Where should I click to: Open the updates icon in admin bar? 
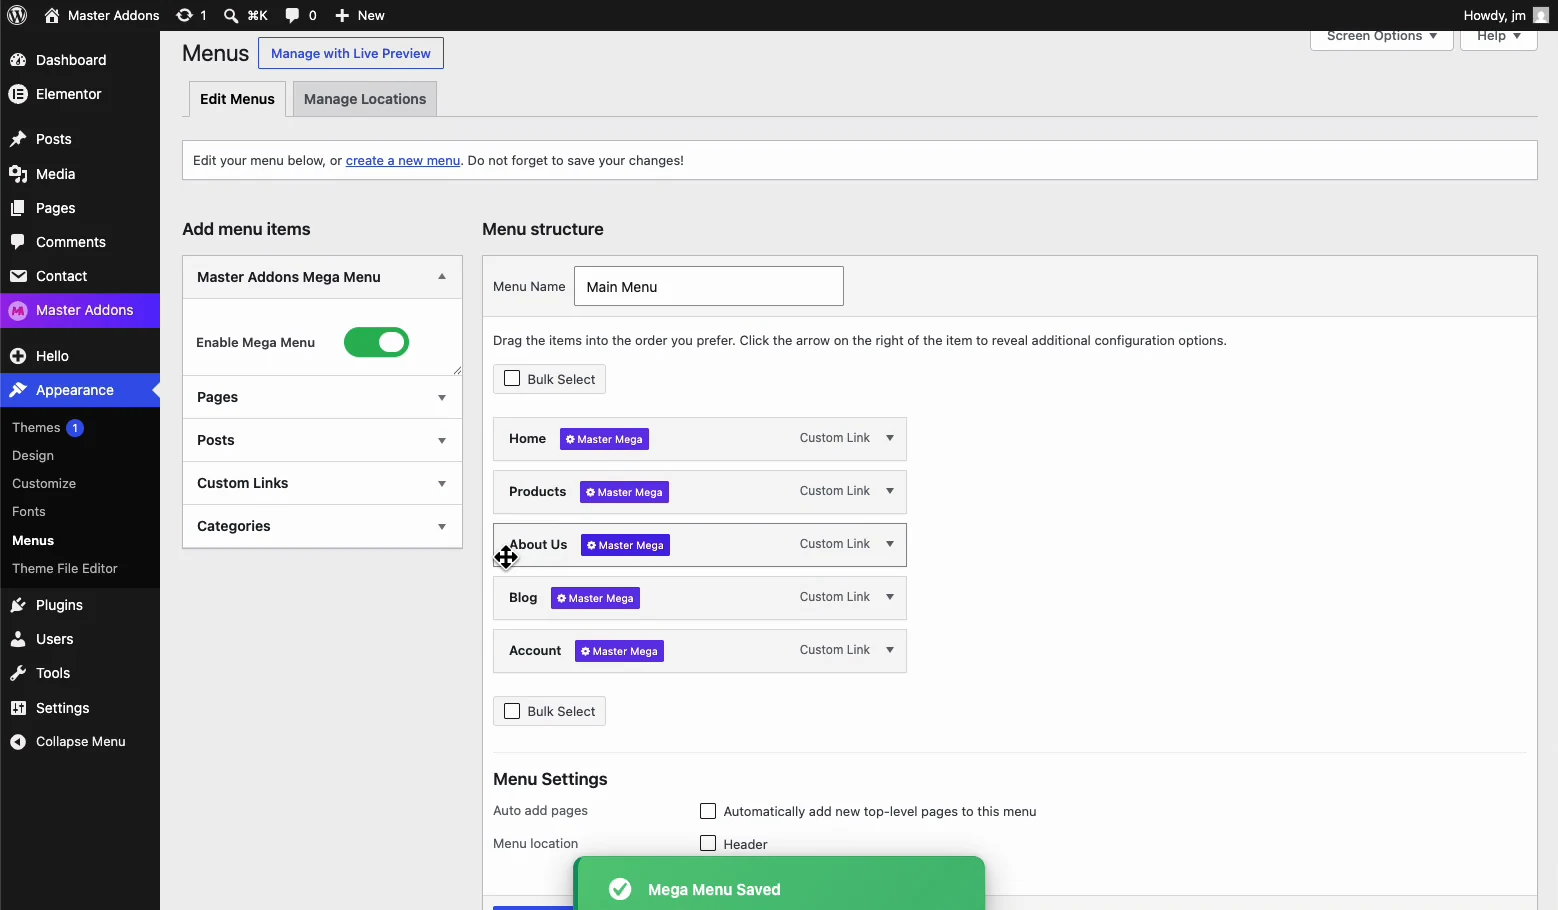click(x=185, y=15)
